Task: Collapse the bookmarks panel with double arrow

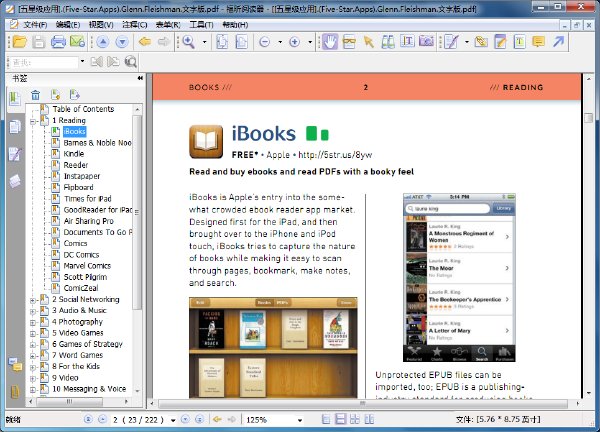Action: (140, 78)
